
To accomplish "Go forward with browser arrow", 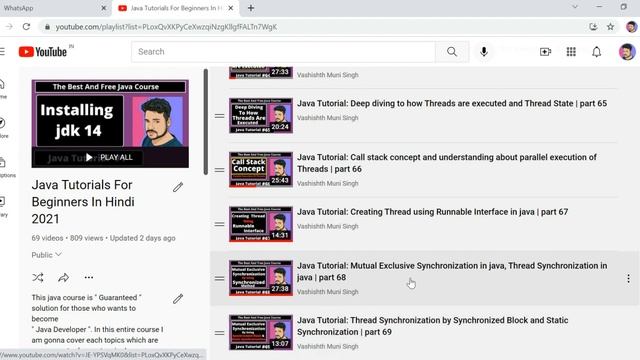I will 9,27.
